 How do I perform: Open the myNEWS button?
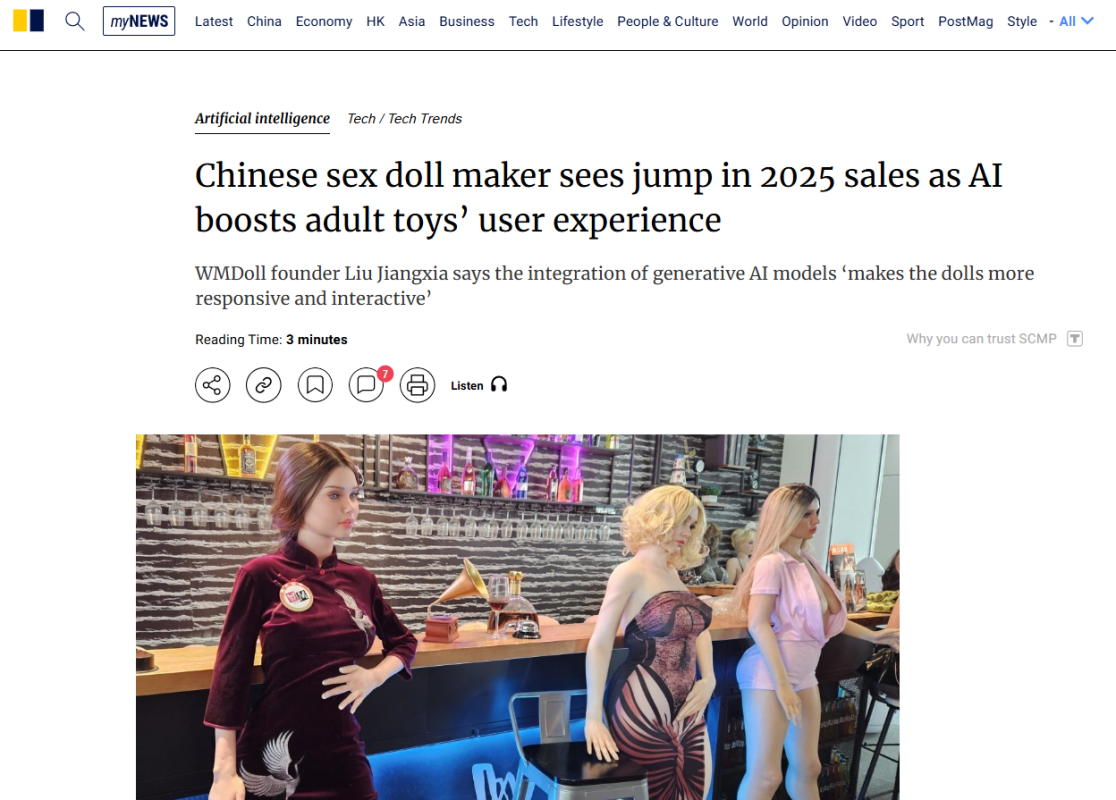139,21
